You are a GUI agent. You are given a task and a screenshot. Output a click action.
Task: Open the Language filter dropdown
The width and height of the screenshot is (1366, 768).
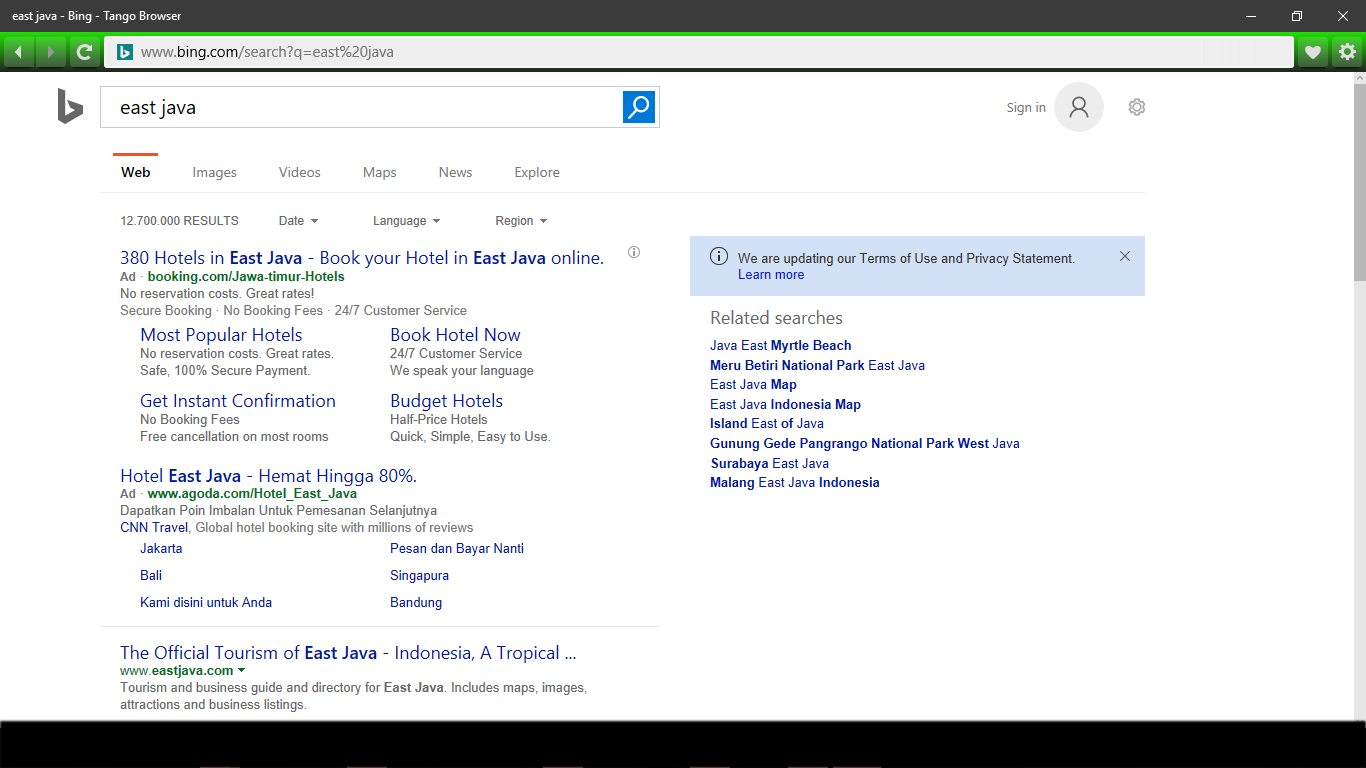click(406, 221)
